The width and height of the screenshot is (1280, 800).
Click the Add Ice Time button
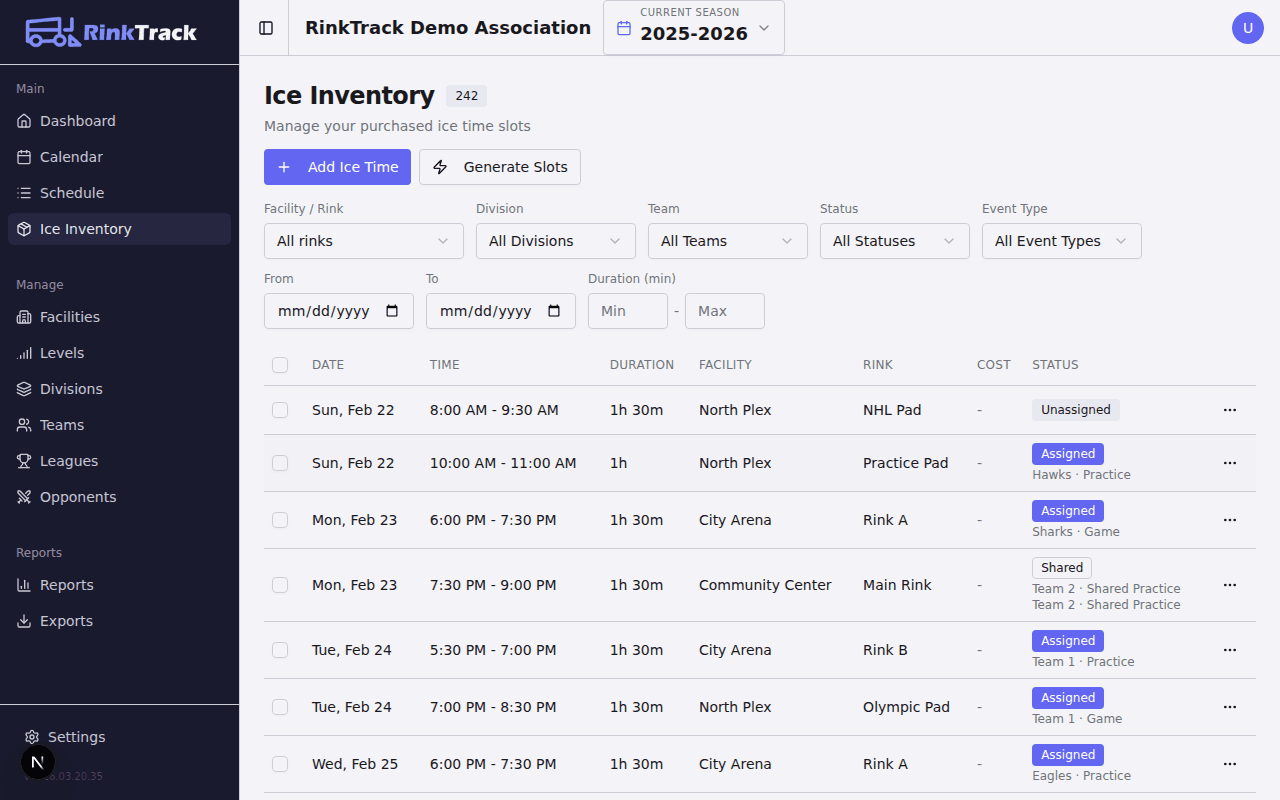click(x=337, y=167)
